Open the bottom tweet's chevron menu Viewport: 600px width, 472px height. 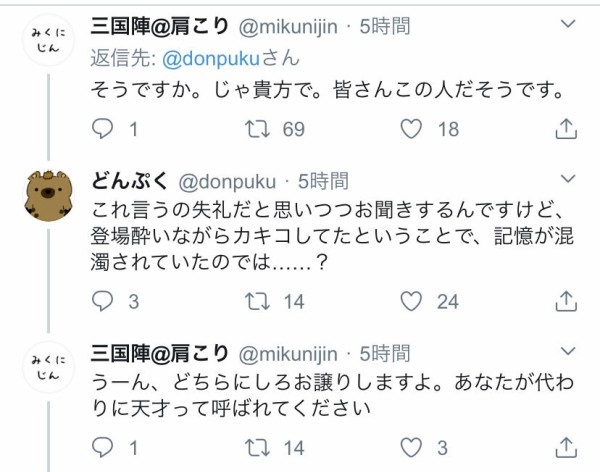[567, 351]
